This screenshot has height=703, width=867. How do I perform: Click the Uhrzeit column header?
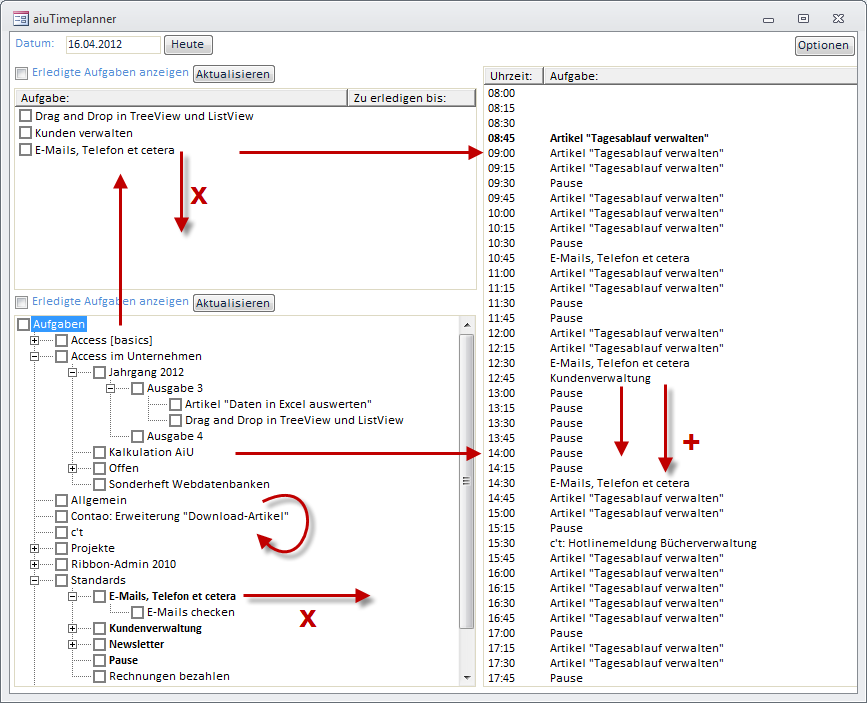pos(513,76)
